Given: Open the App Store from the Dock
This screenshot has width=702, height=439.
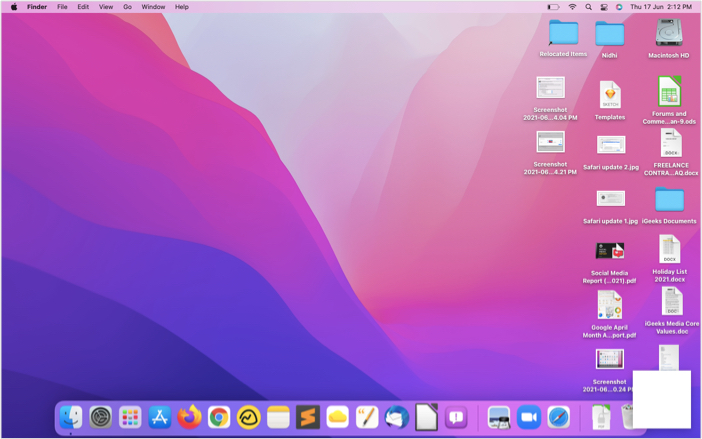Looking at the screenshot, I should coord(160,417).
